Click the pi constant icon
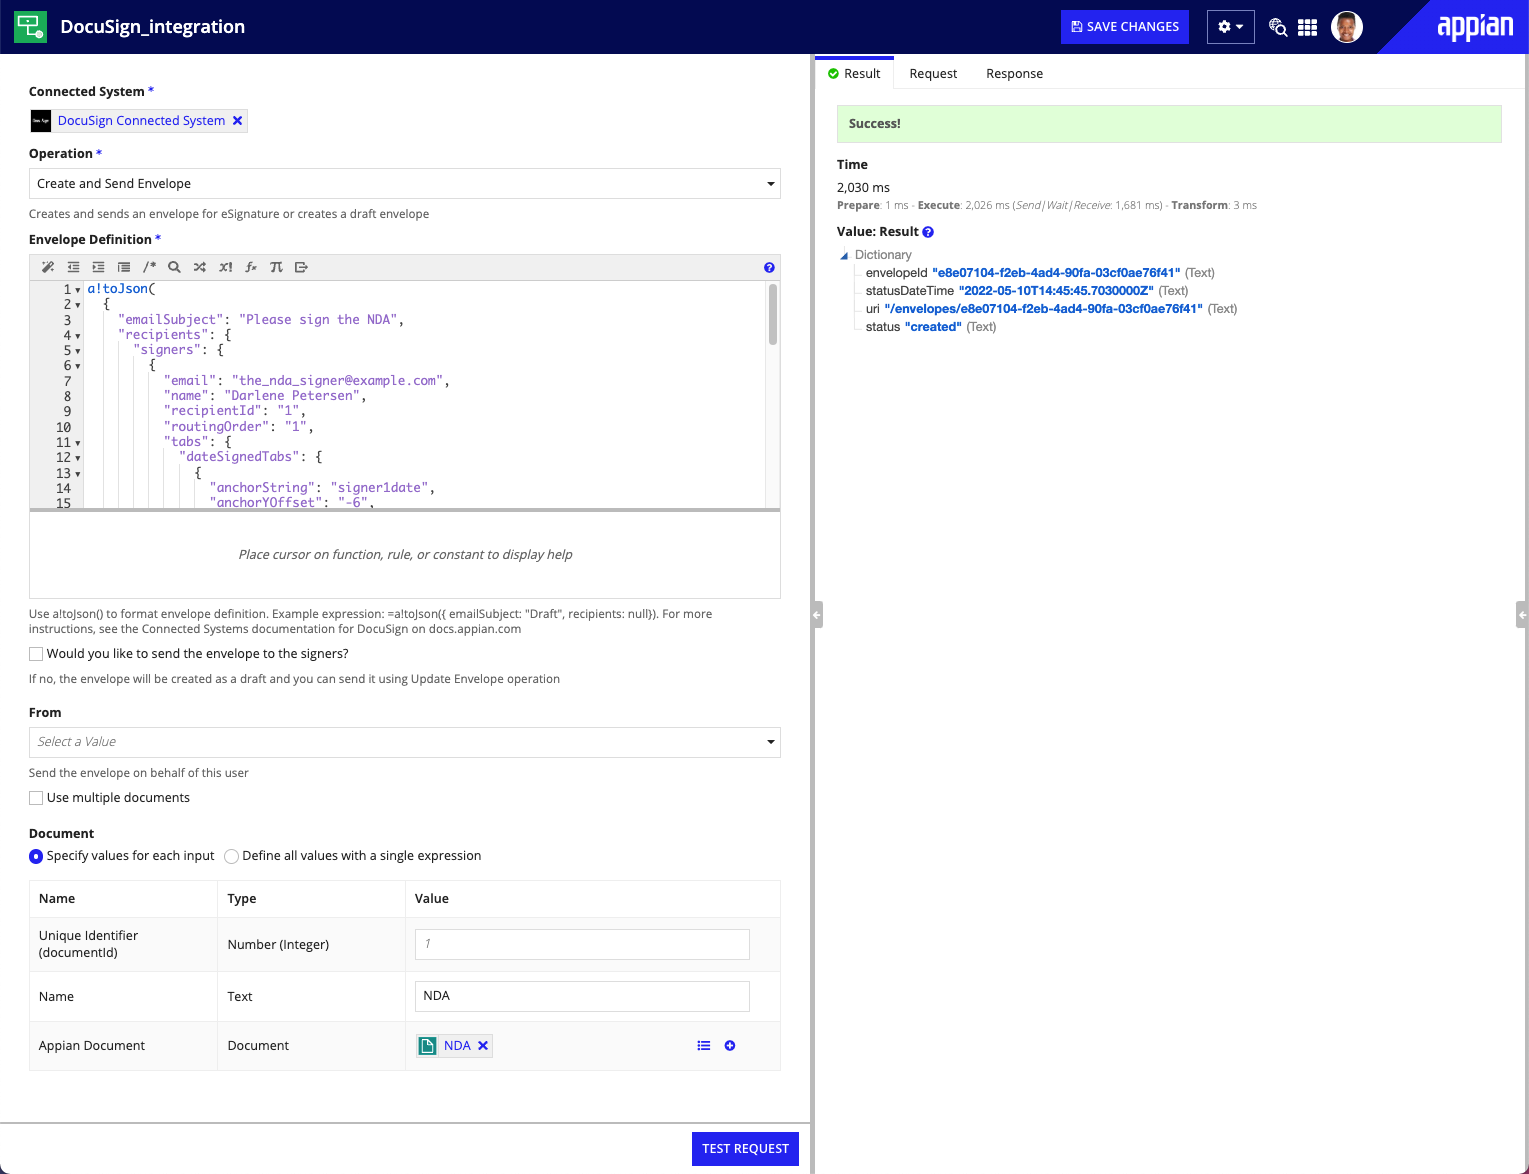Image resolution: width=1529 pixels, height=1174 pixels. coord(276,267)
